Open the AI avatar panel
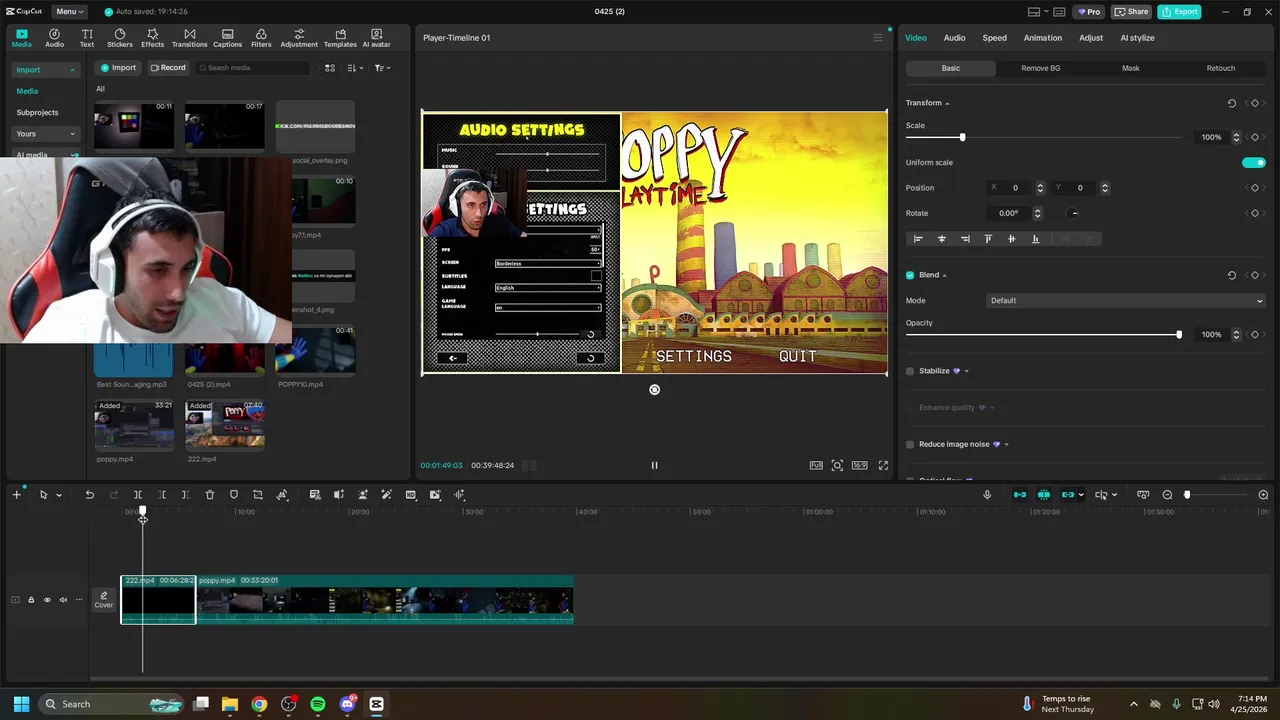This screenshot has height=720, width=1280. pyautogui.click(x=376, y=38)
